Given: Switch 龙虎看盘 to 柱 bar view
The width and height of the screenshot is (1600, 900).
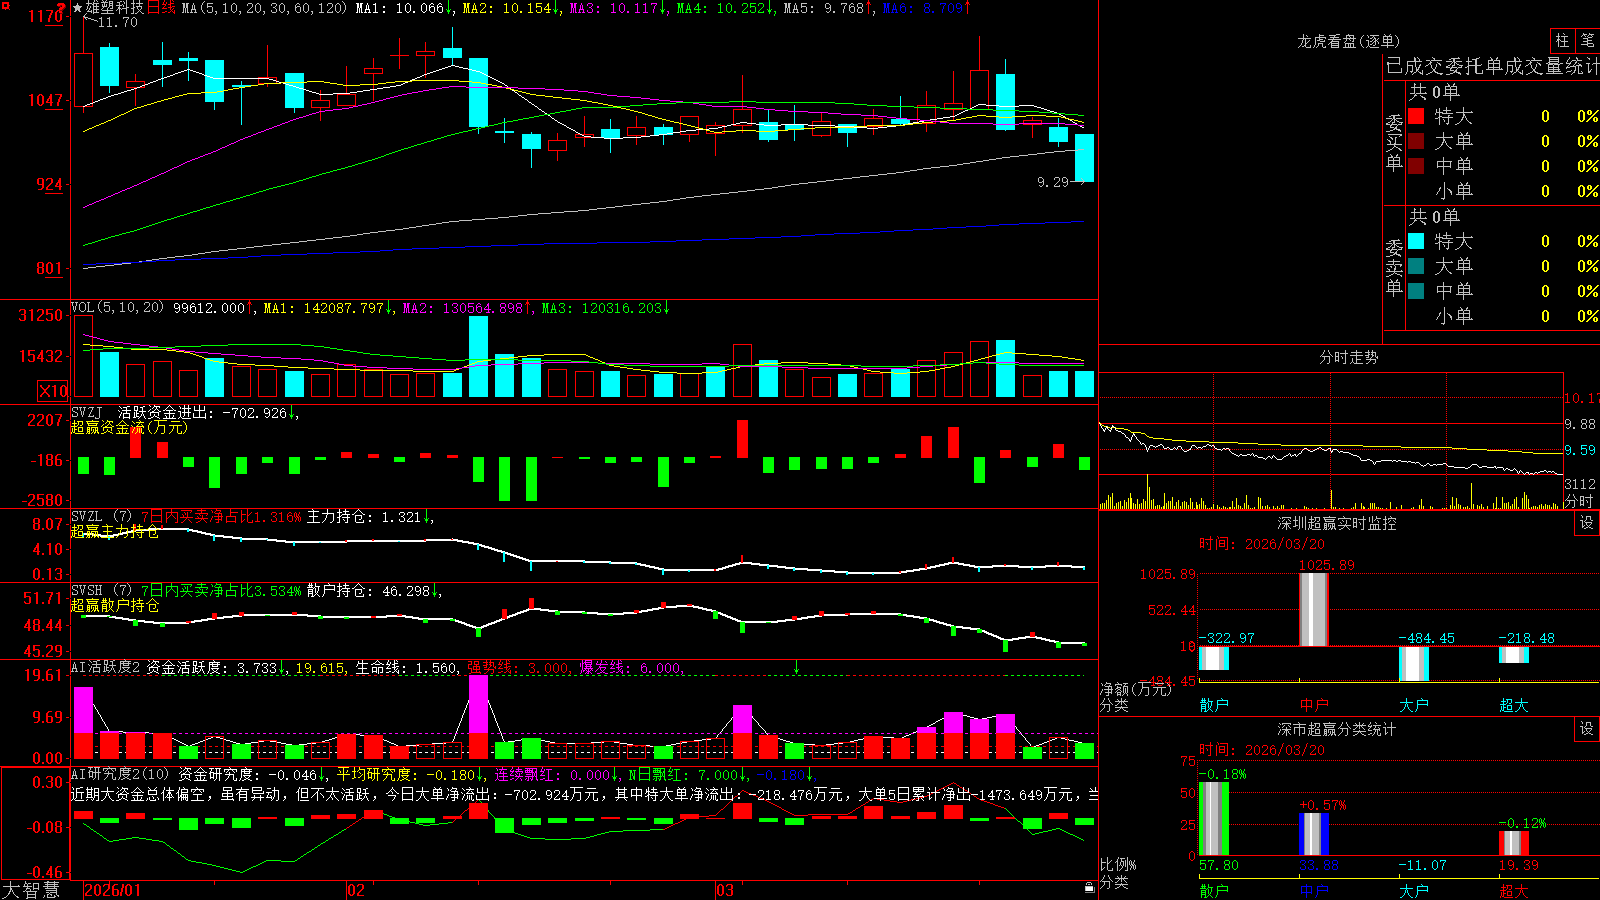Looking at the screenshot, I should coord(1562,41).
